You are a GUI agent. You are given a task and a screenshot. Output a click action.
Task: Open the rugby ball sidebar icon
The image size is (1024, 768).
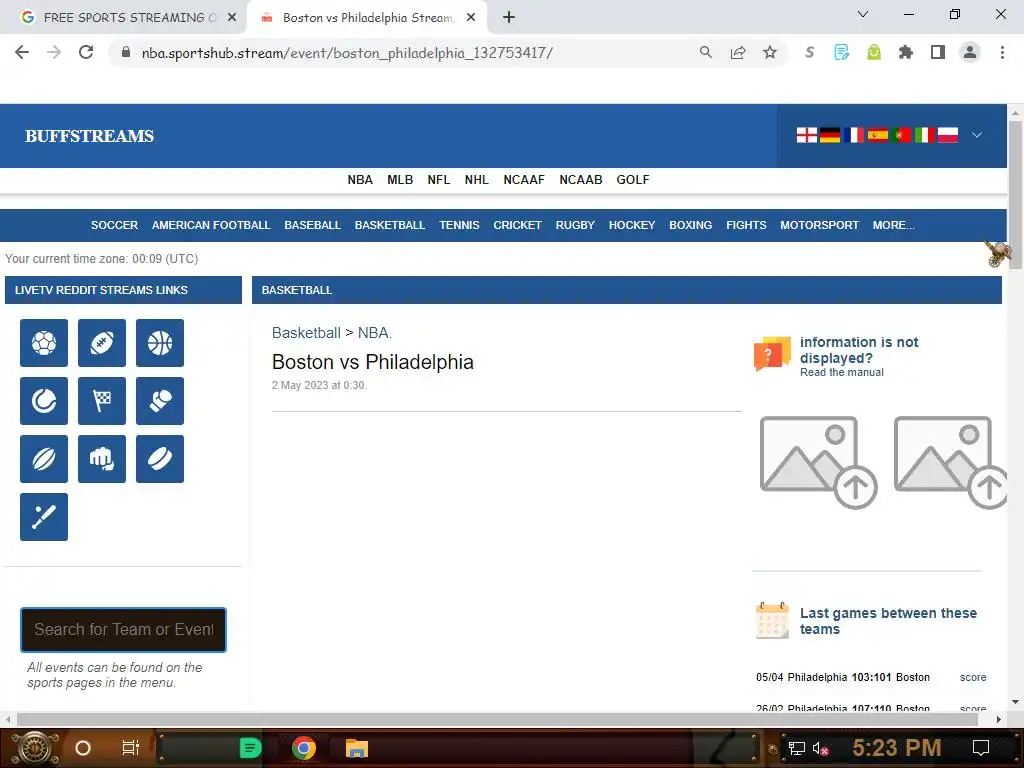pos(44,459)
